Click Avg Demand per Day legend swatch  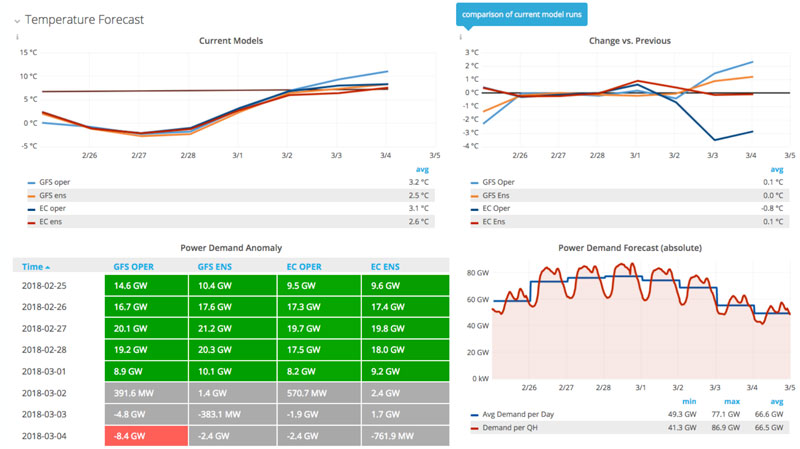coord(474,415)
